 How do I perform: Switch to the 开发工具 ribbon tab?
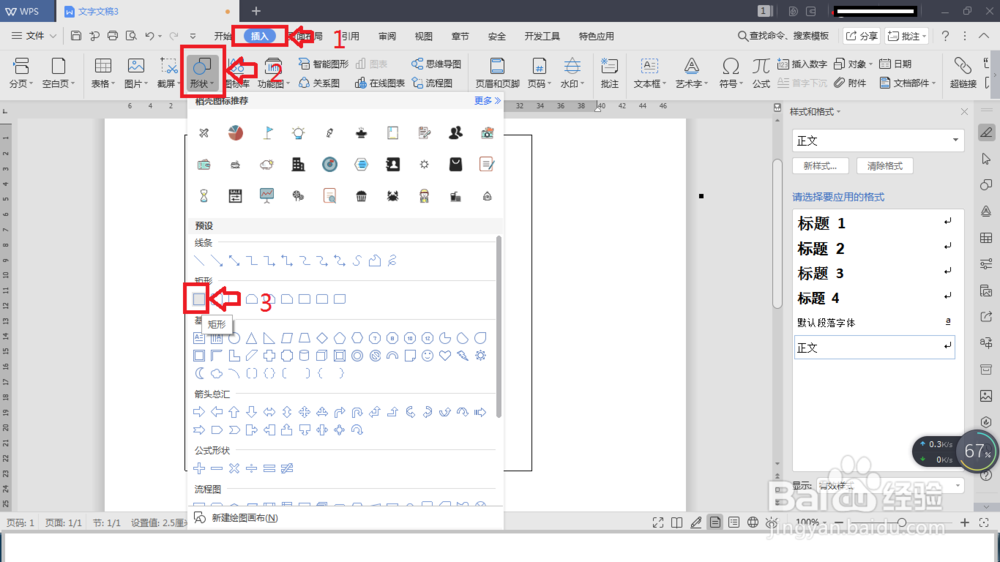542,36
